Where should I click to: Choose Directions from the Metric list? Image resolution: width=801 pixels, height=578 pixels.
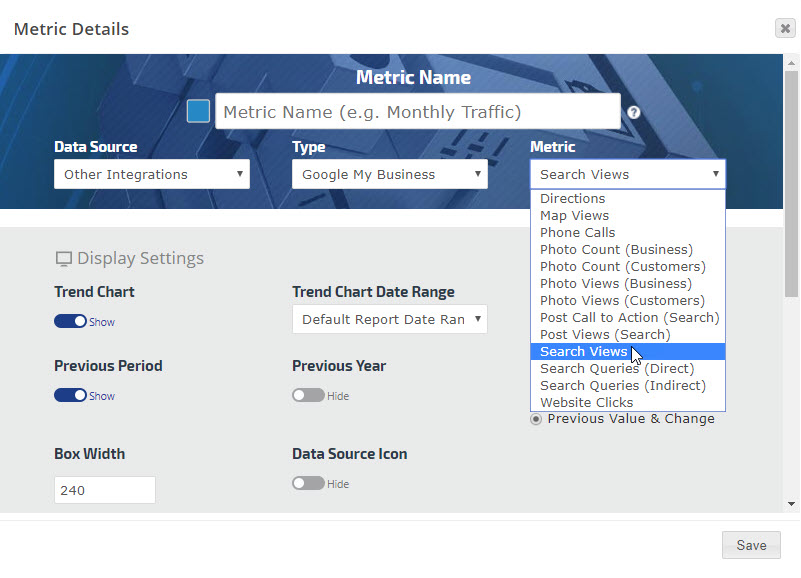coord(572,199)
